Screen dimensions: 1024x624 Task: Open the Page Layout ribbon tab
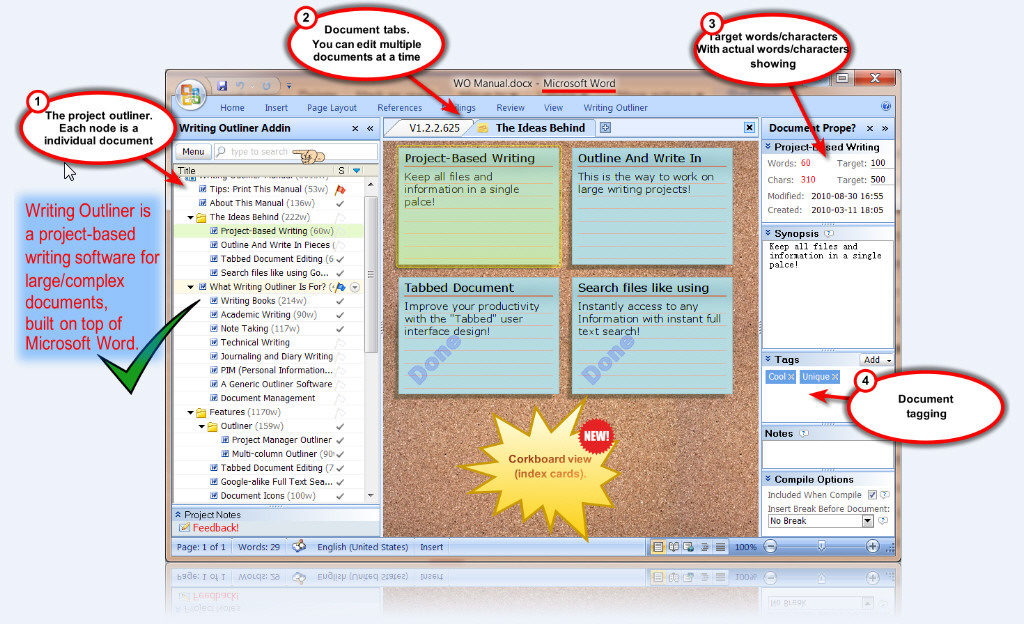(x=332, y=108)
